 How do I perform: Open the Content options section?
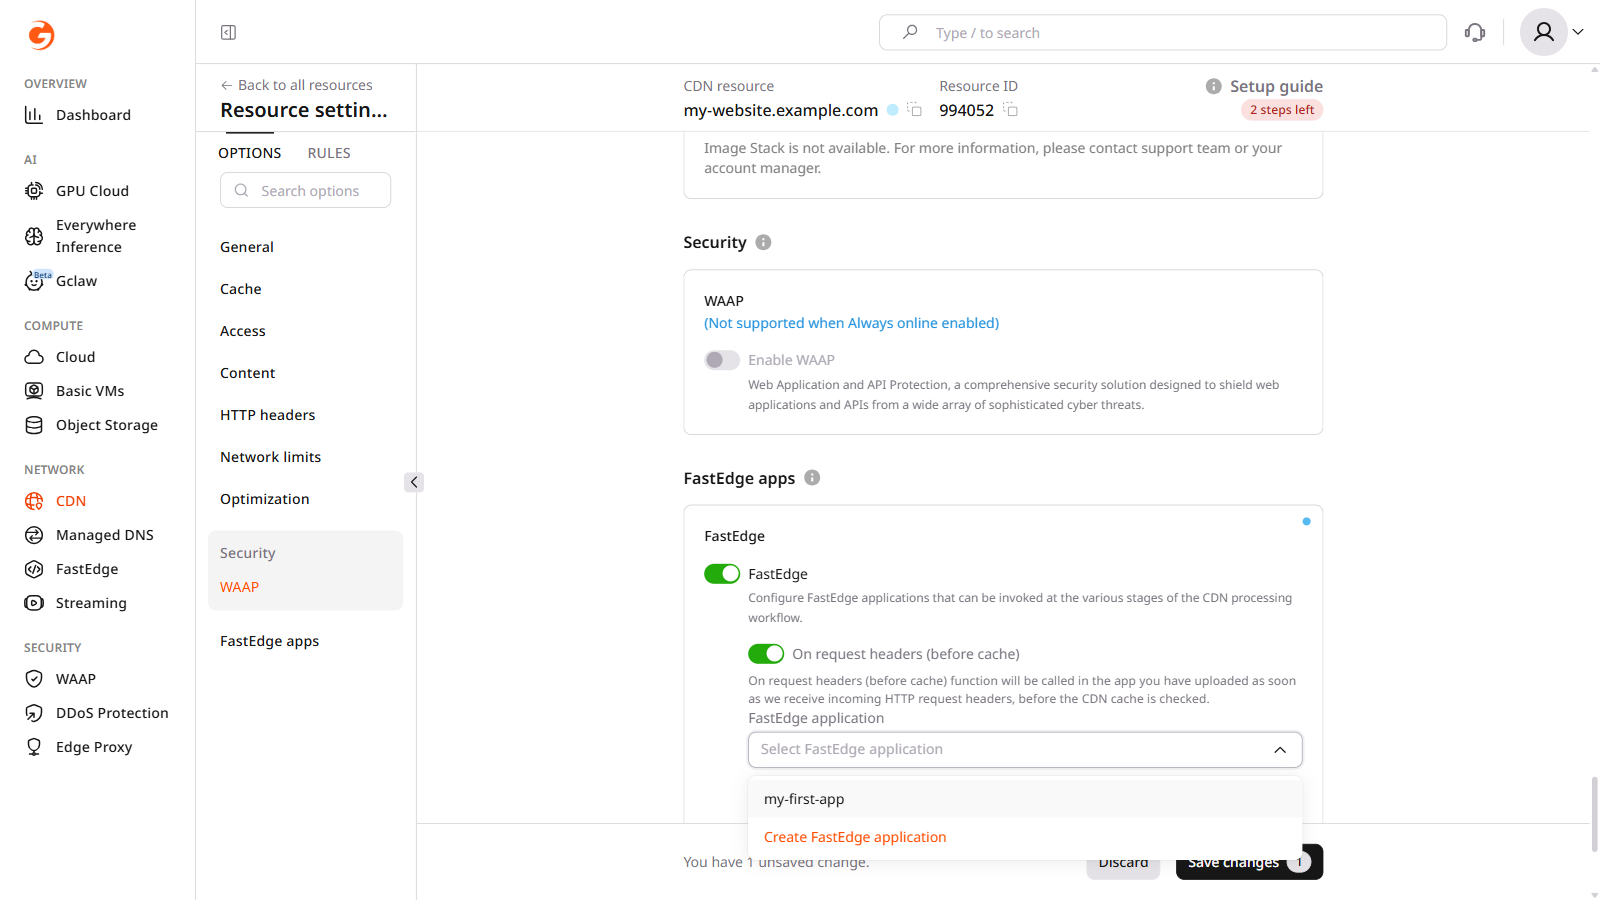pos(248,373)
